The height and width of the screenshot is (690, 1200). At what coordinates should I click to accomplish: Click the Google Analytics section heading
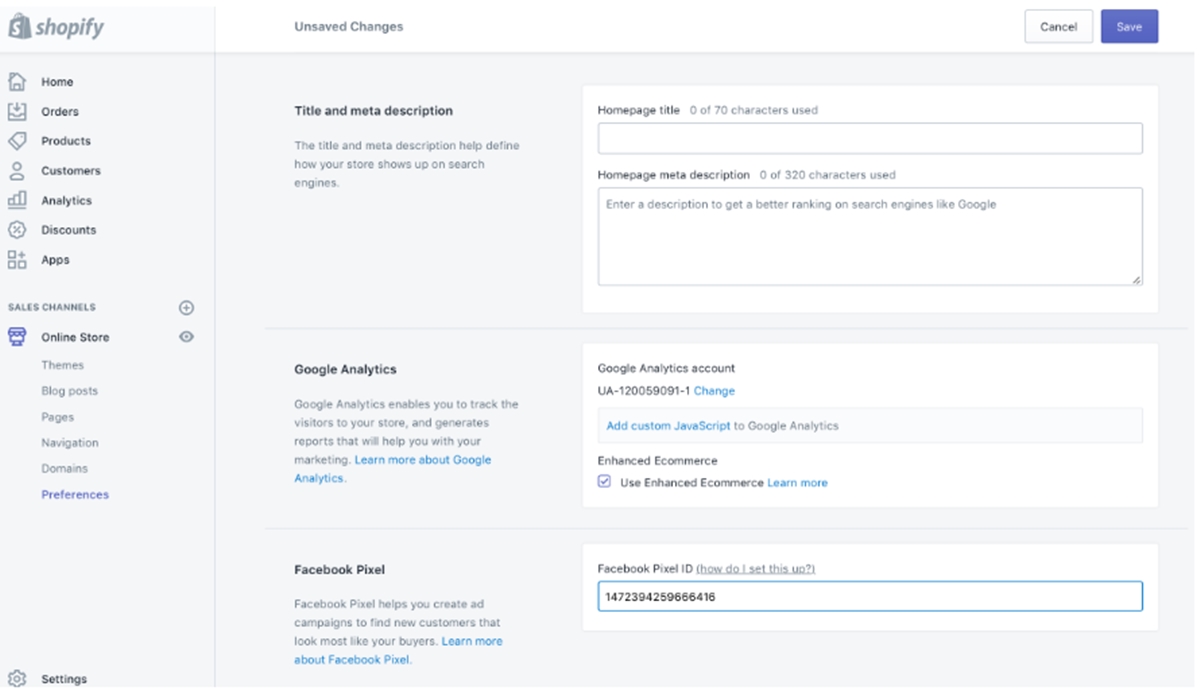coord(345,369)
